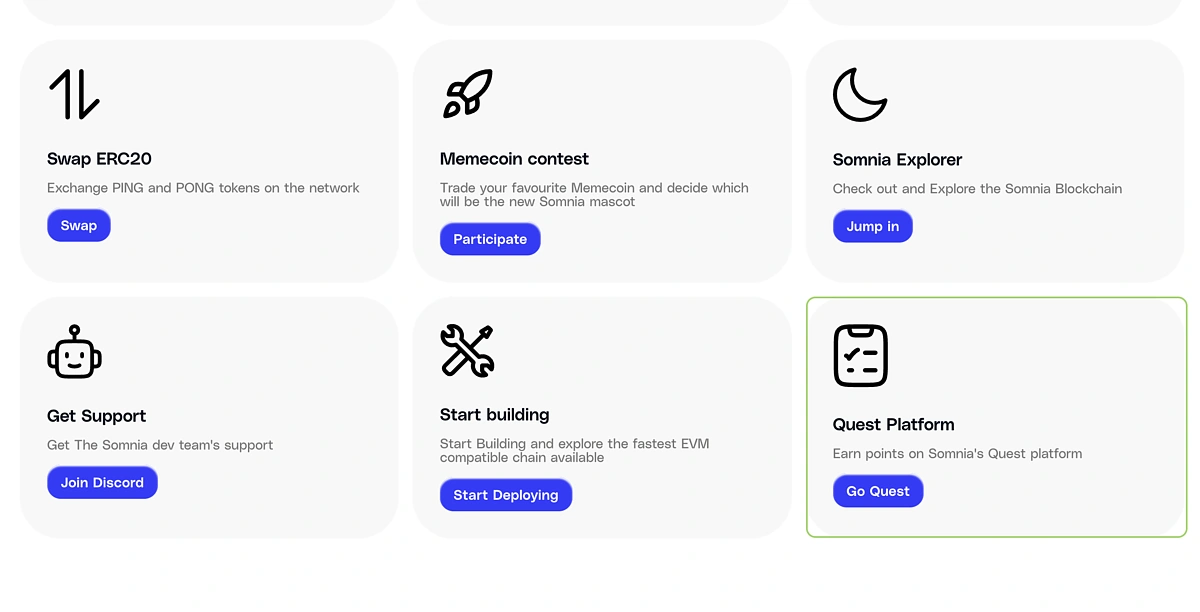Hit the Jump in button
Viewport: 1200px width, 612px height.
pos(872,226)
